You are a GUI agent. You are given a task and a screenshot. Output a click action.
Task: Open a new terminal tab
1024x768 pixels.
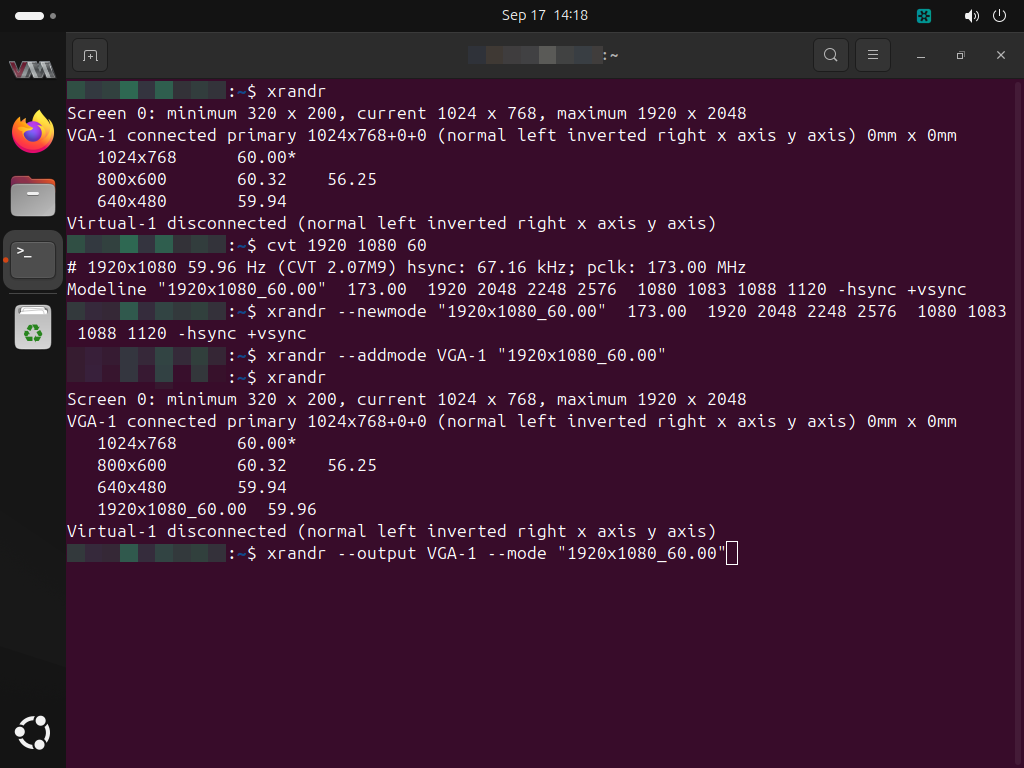click(x=90, y=55)
